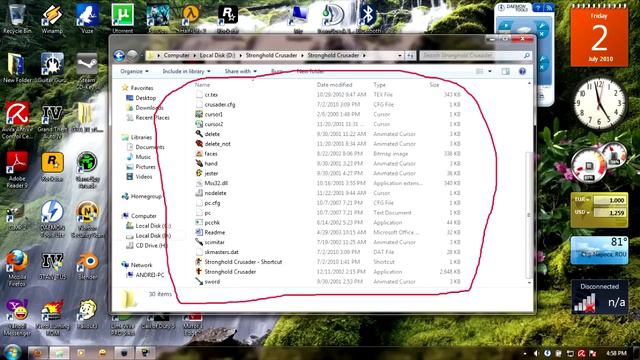
Task: Sort by Size column header
Action: [x=434, y=85]
